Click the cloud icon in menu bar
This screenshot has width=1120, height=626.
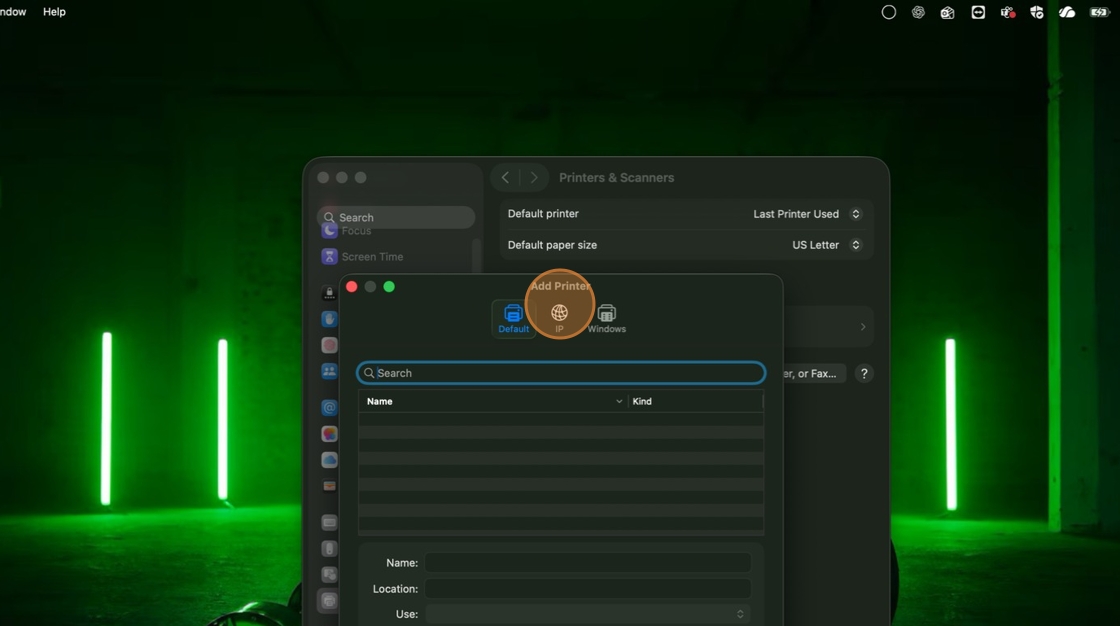pos(1067,12)
